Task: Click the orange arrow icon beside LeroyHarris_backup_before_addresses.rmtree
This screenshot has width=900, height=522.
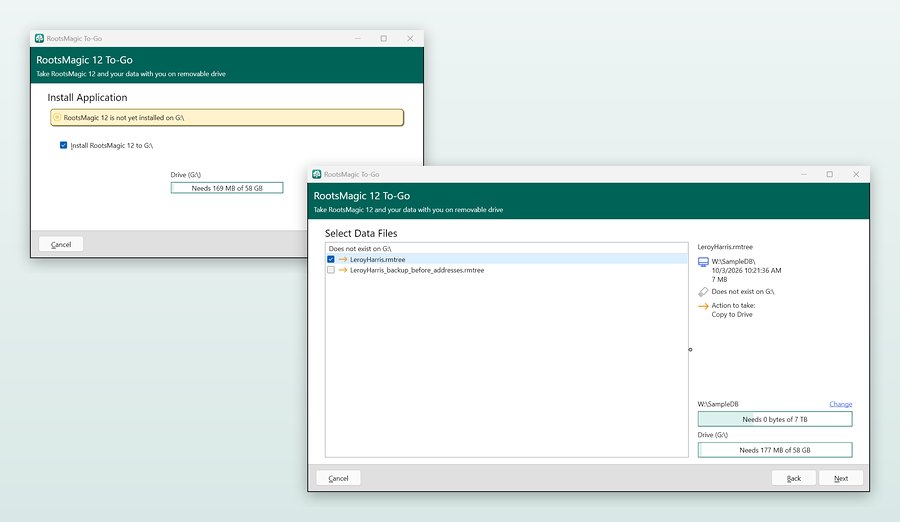Action: pos(343,270)
